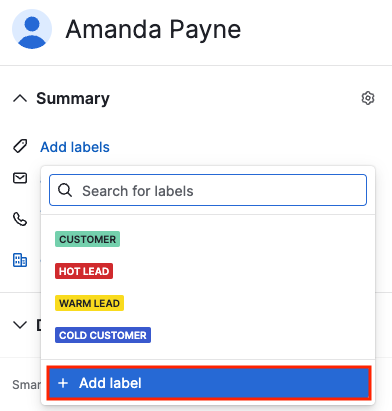The width and height of the screenshot is (392, 411).
Task: Click the Amanda Payne contact name
Action: (x=153, y=30)
